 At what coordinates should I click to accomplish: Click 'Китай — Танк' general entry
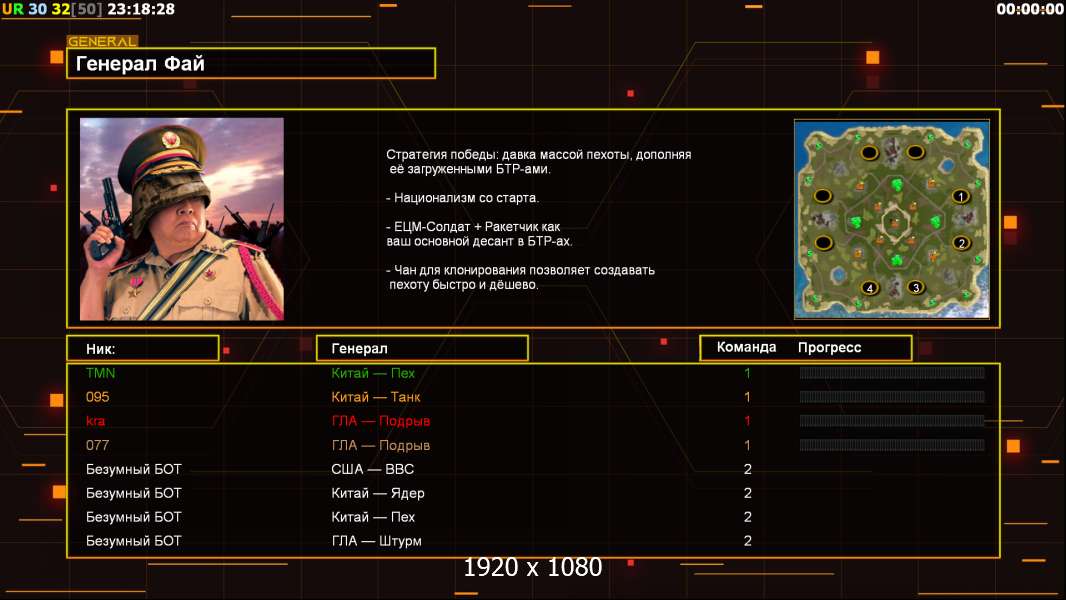point(375,397)
